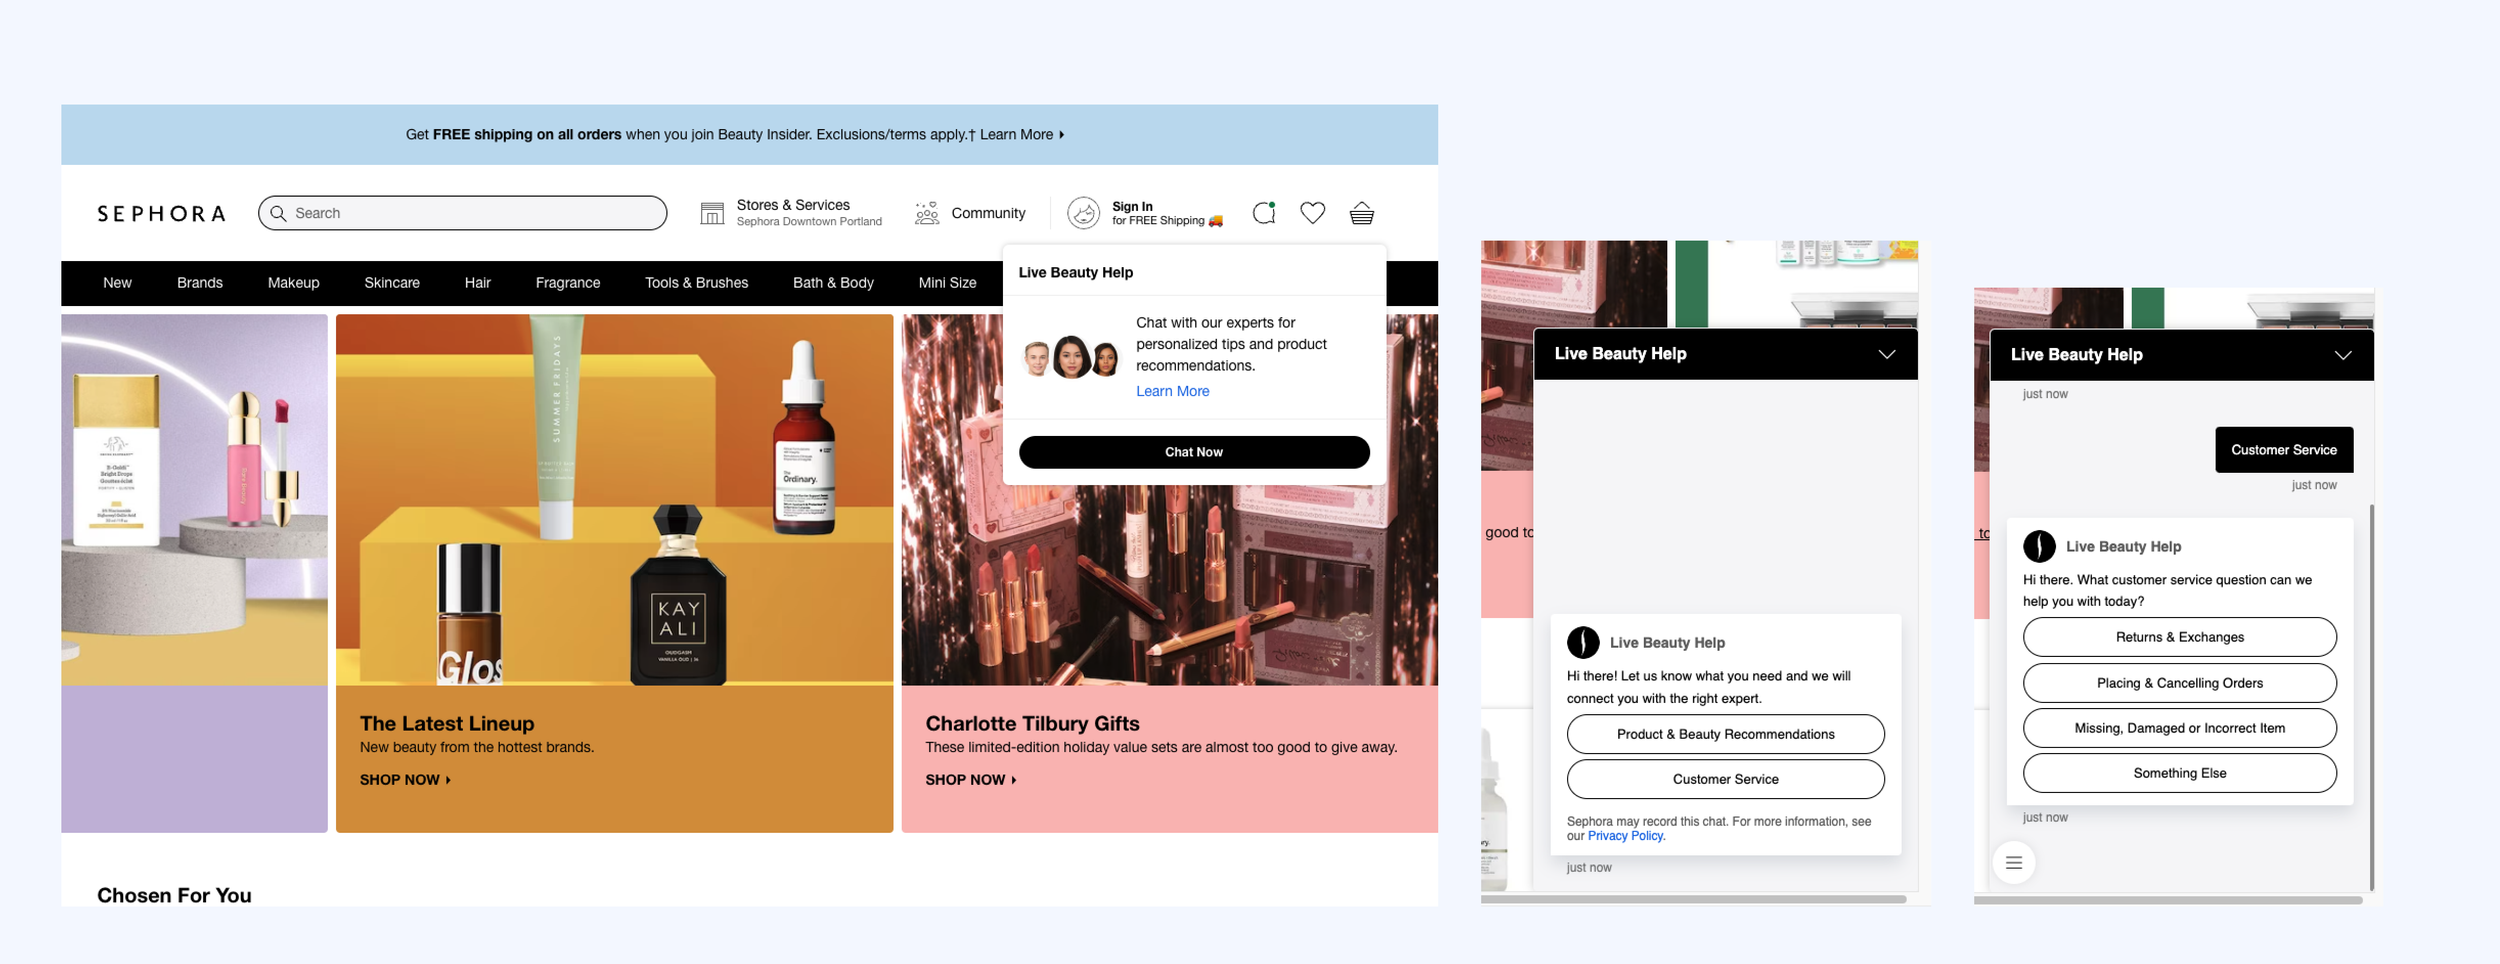This screenshot has width=2500, height=964.
Task: Open the Loves heart icon
Action: click(x=1313, y=213)
